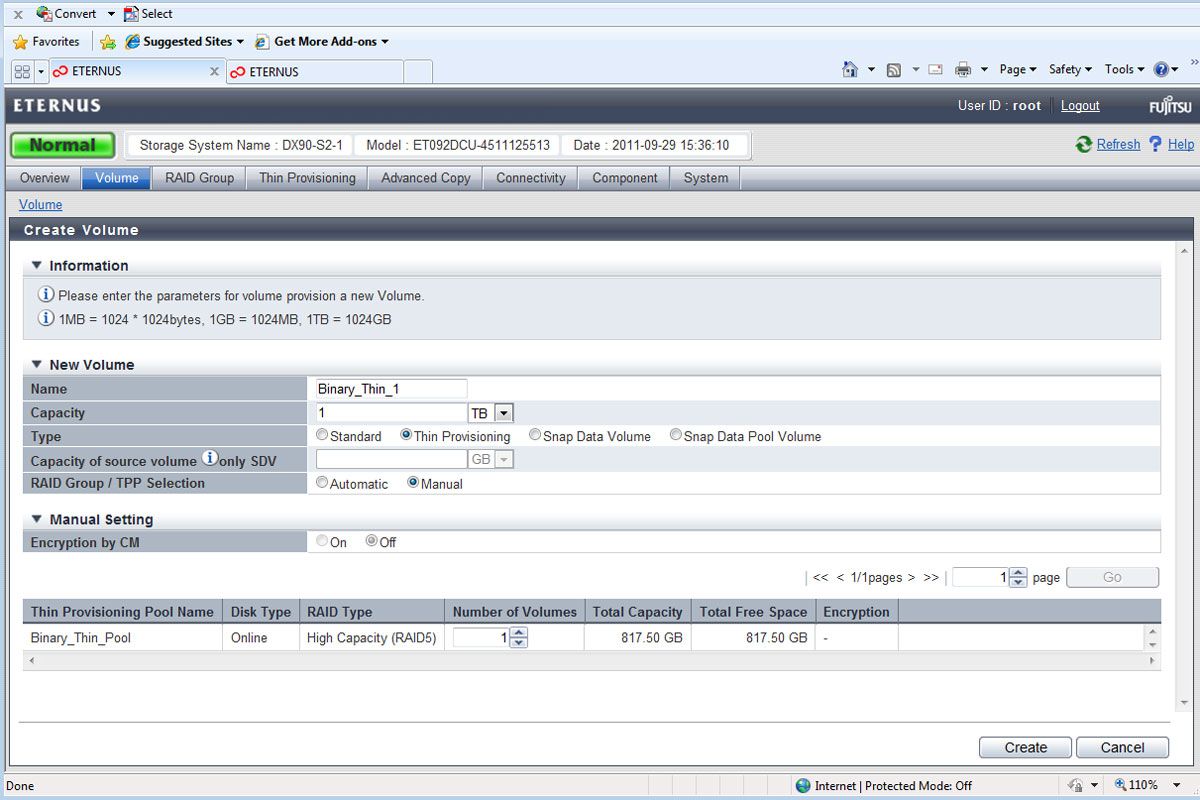Open the Favorites star button
Viewport: 1200px width, 800px height.
[x=20, y=42]
